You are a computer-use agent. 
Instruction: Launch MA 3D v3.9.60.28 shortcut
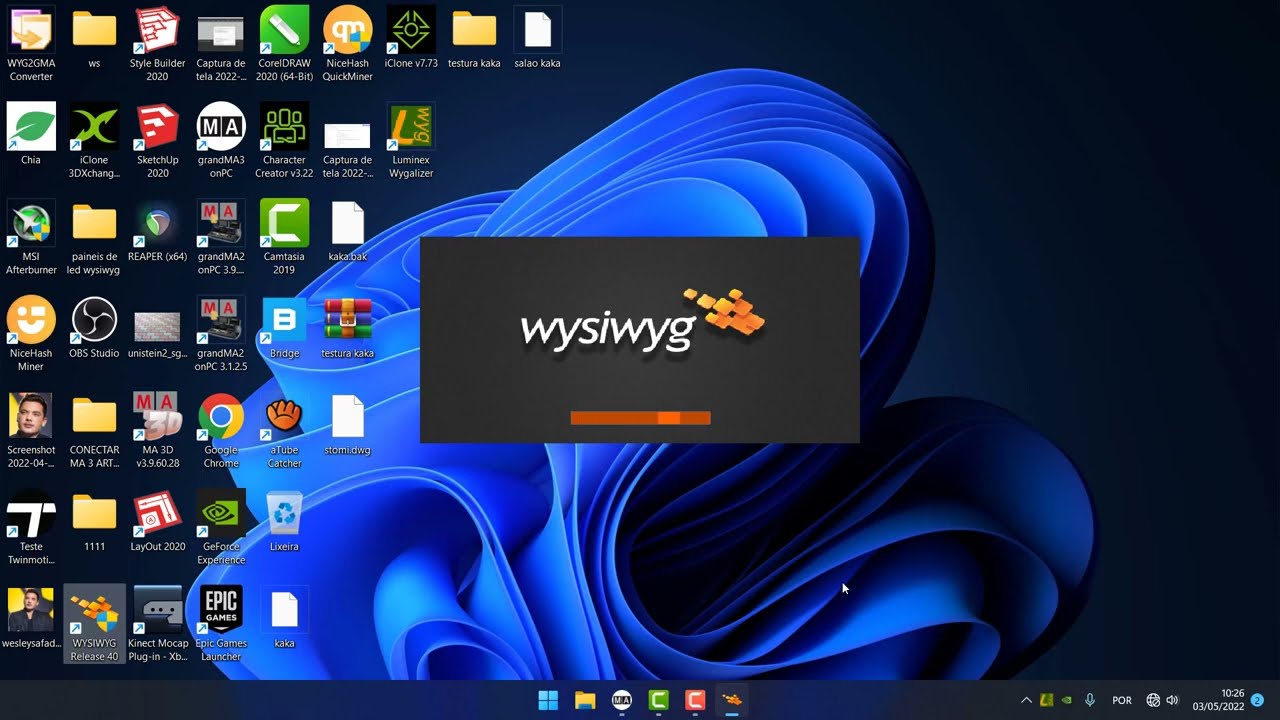point(157,431)
